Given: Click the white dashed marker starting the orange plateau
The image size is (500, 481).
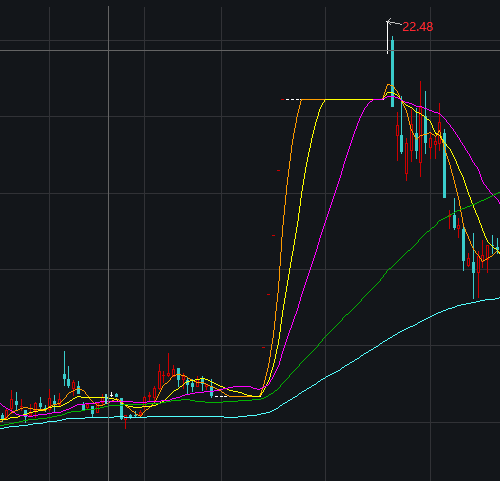Looking at the screenshot, I should (293, 99).
